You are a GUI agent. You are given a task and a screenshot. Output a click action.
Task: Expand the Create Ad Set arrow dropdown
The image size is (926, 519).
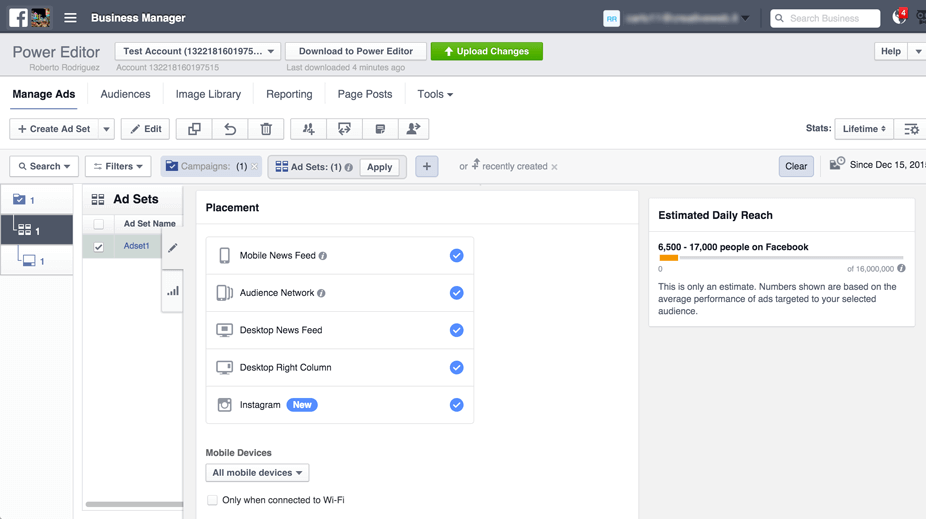click(x=106, y=129)
